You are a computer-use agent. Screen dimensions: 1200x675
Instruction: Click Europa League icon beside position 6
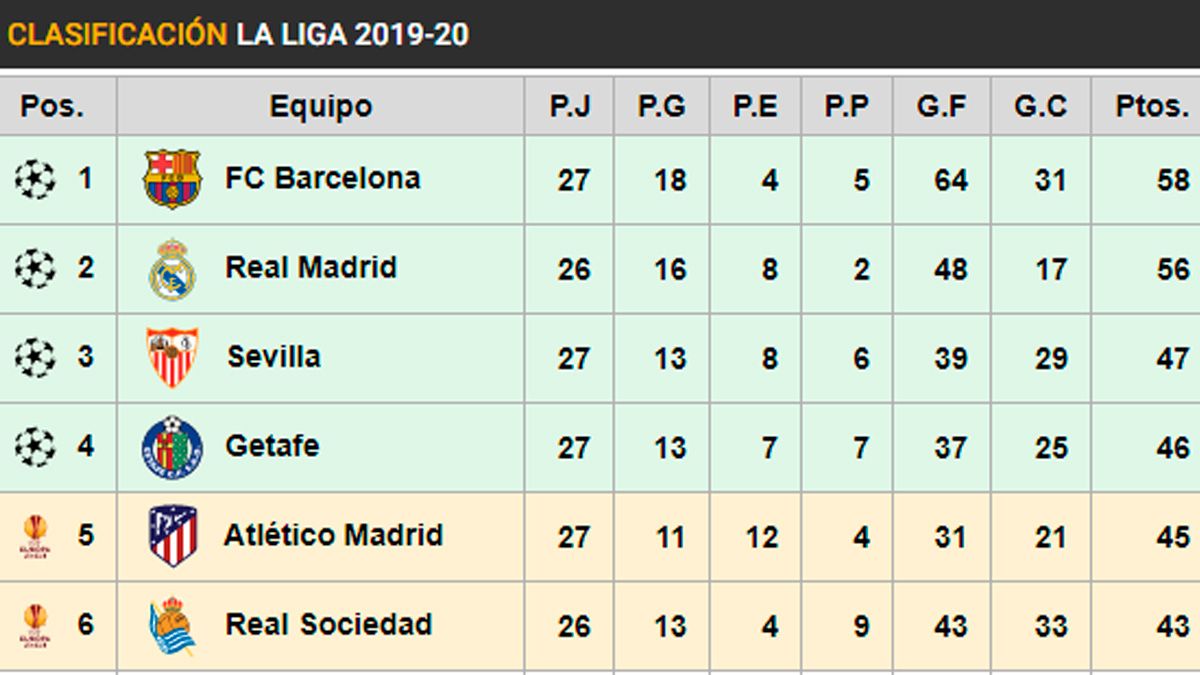tap(35, 626)
